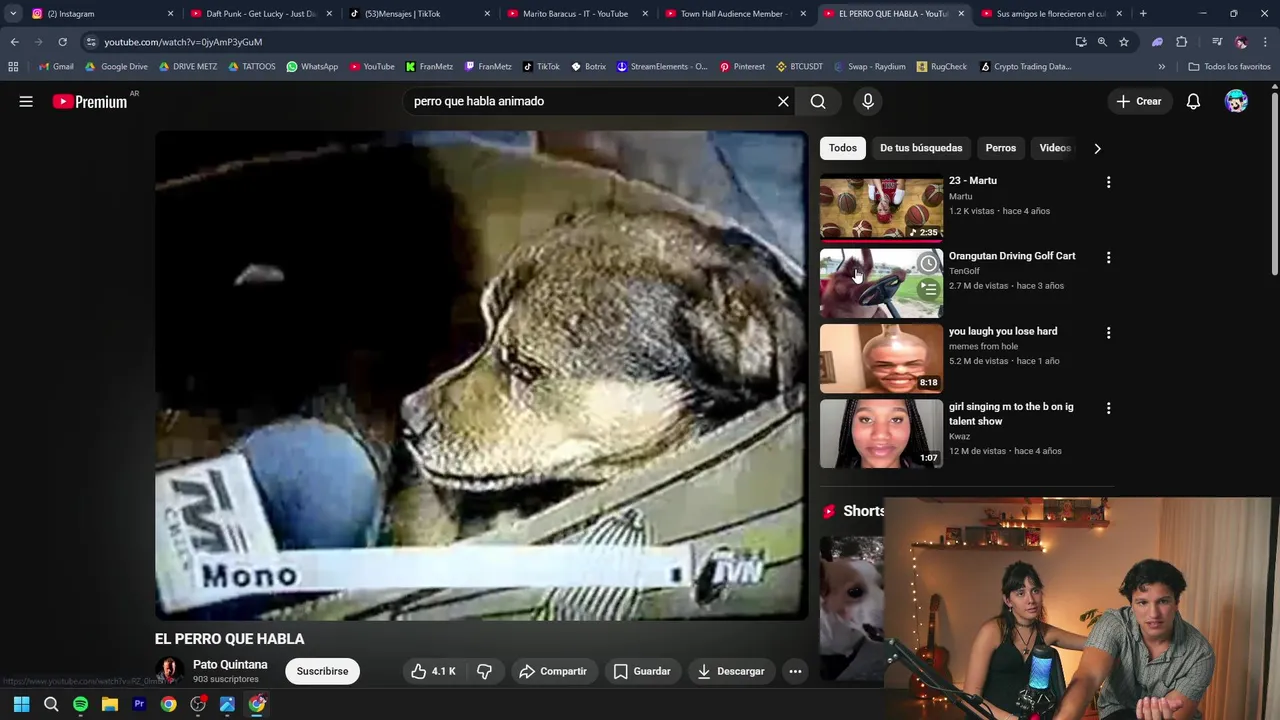Go back in browser history
This screenshot has width=1280, height=720.
click(x=14, y=42)
